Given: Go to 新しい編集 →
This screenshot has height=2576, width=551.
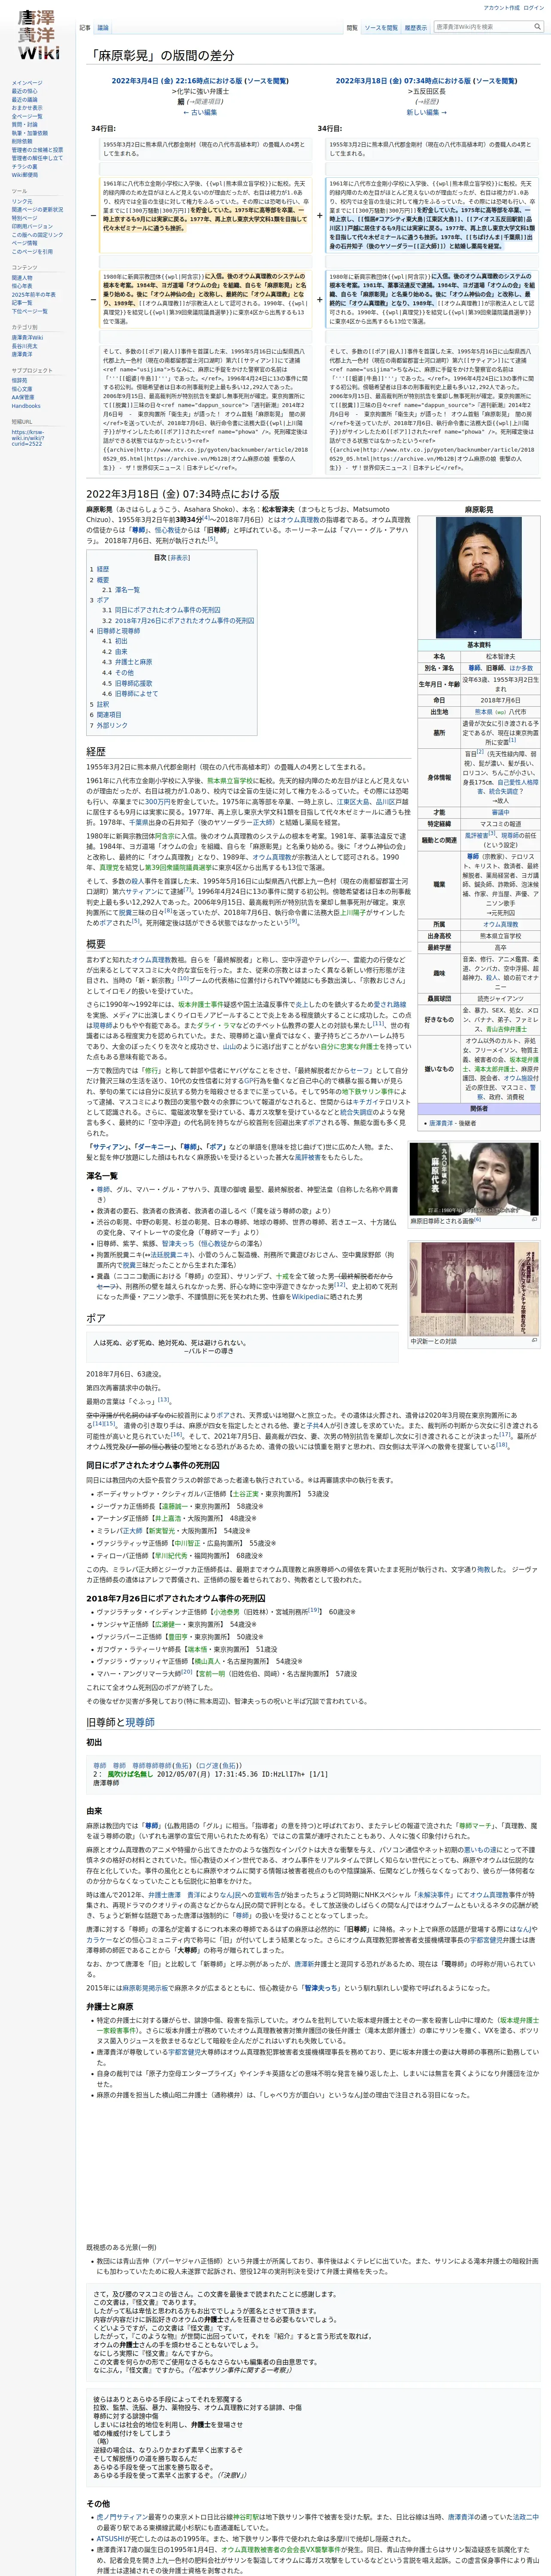Looking at the screenshot, I should (427, 112).
